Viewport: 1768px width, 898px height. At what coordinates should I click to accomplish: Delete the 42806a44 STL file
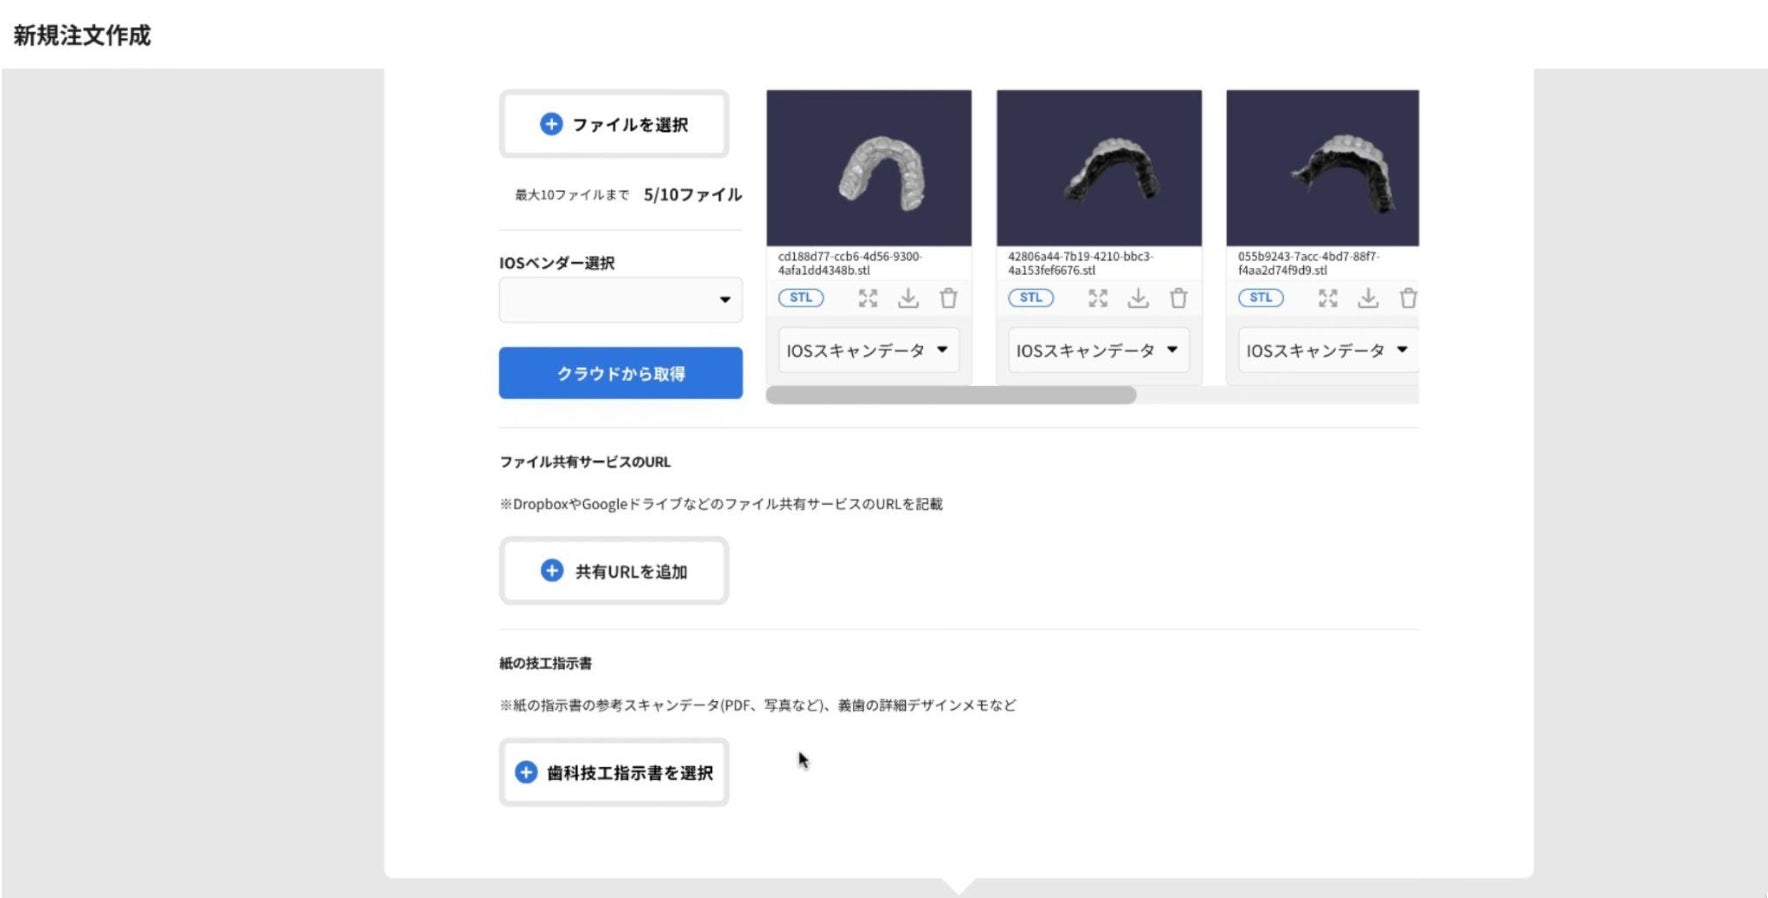(x=1178, y=298)
